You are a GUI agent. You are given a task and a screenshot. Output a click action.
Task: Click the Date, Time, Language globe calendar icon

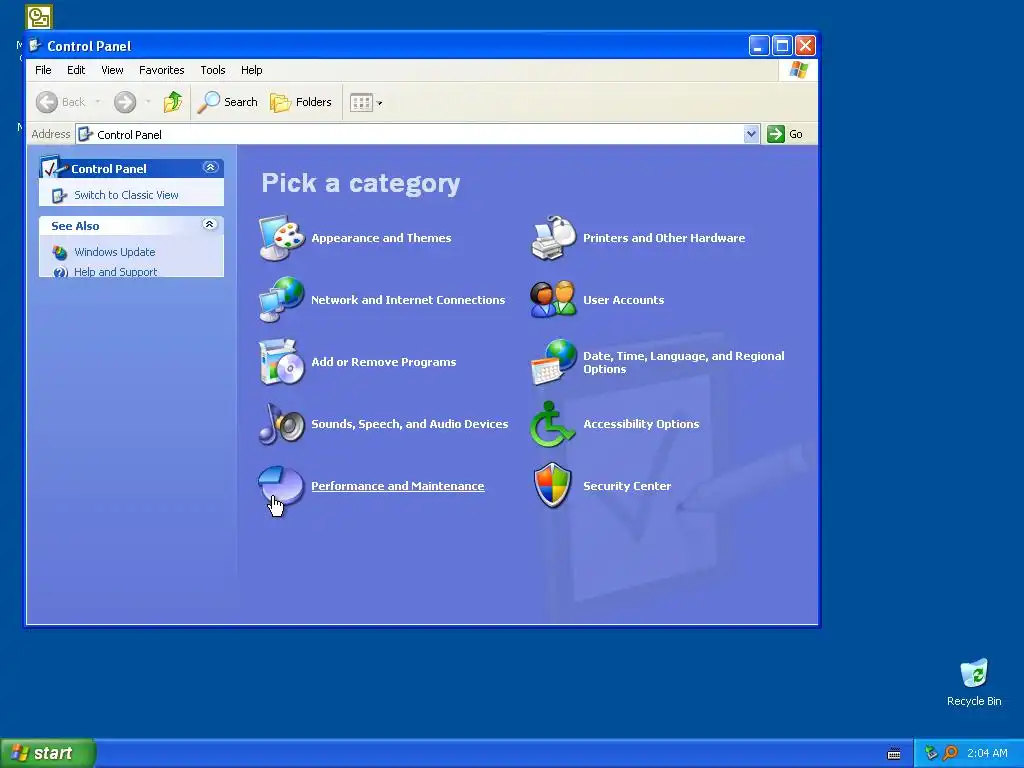553,361
